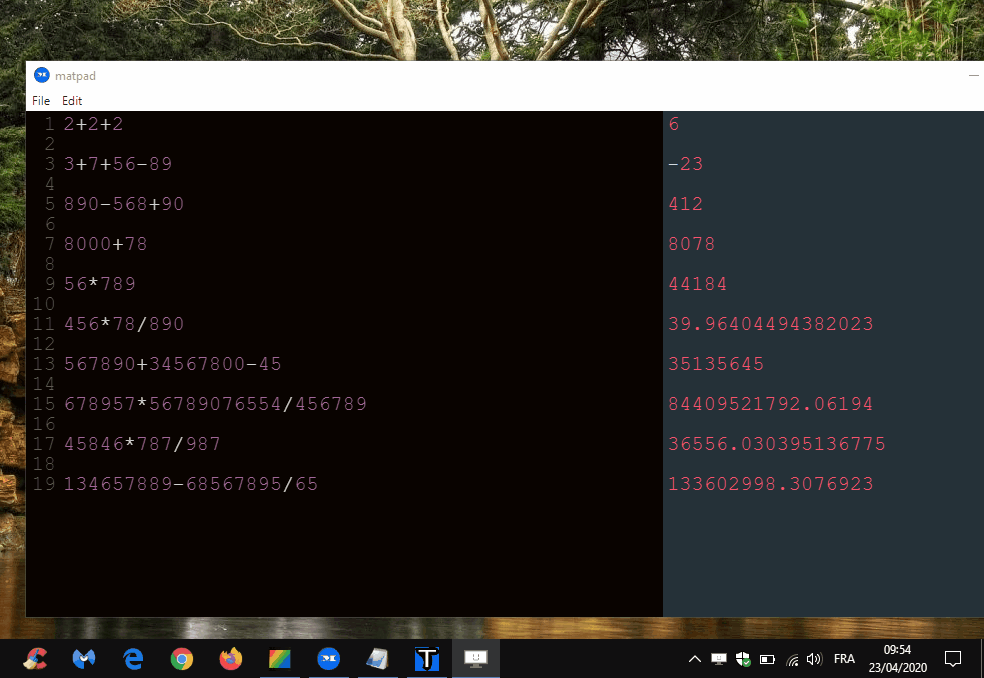Image resolution: width=984 pixels, height=678 pixels.
Task: Click expression 890-568+90 on line 5
Action: (124, 204)
